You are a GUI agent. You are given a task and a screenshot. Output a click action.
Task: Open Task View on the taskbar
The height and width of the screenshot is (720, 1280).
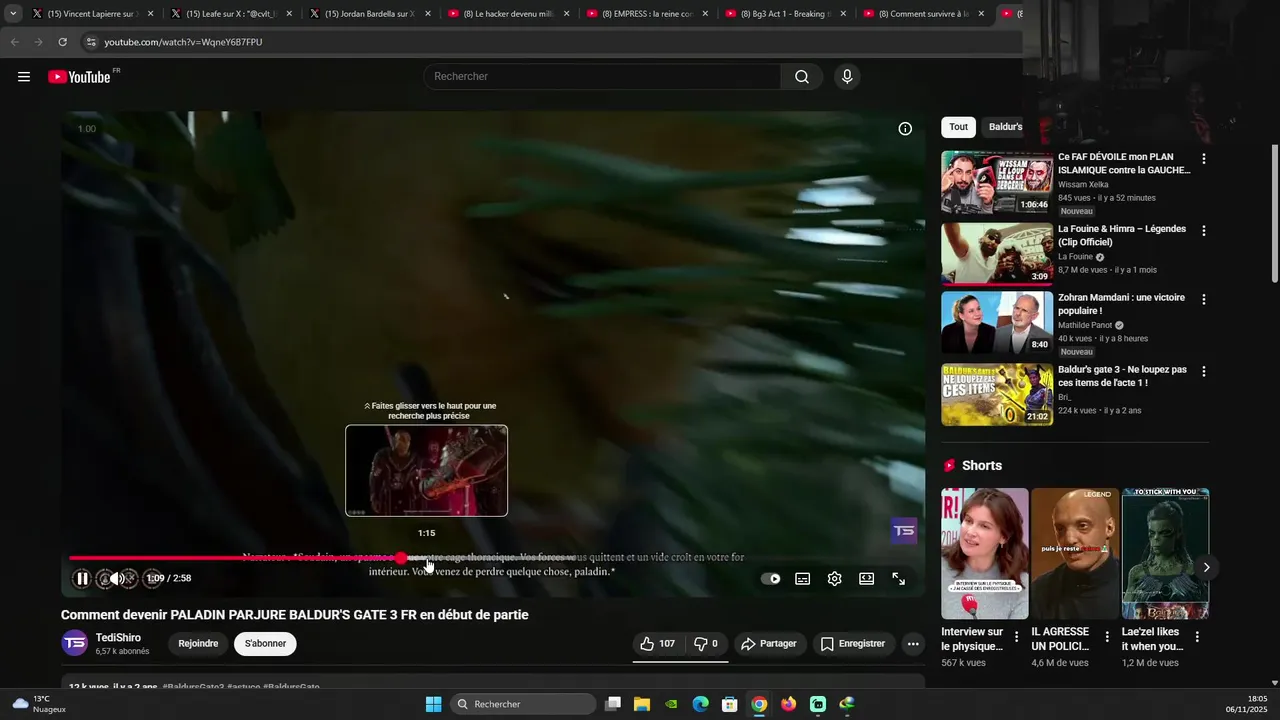[x=613, y=704]
